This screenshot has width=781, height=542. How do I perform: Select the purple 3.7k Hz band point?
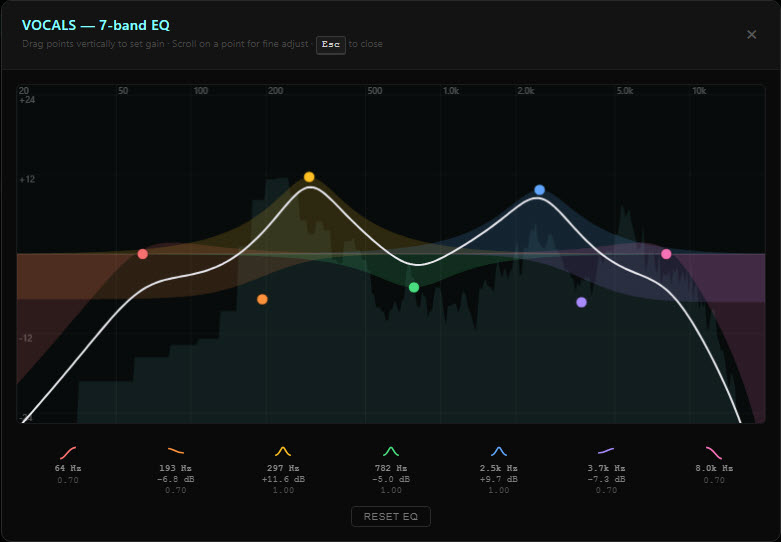point(581,302)
